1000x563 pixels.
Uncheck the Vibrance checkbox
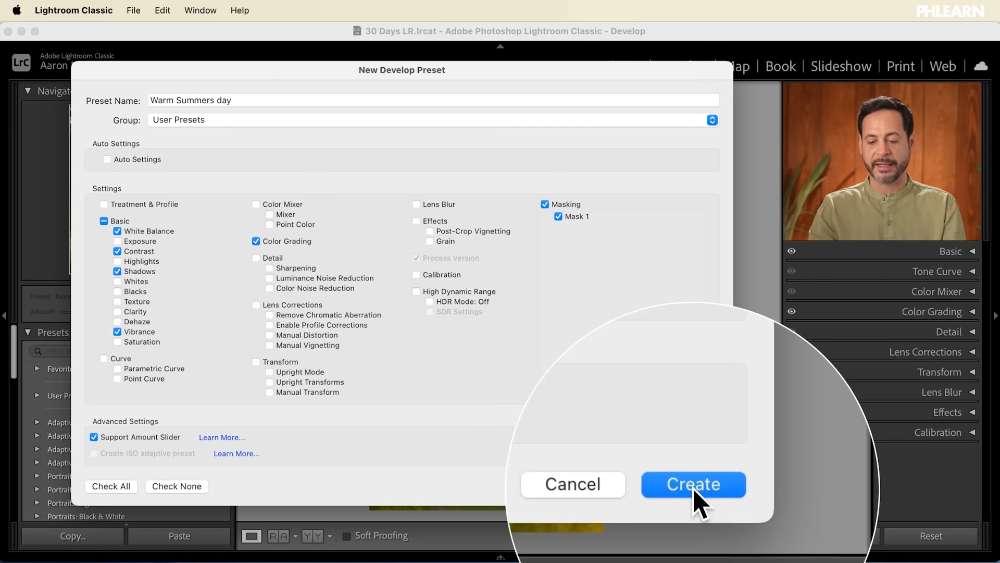117,332
